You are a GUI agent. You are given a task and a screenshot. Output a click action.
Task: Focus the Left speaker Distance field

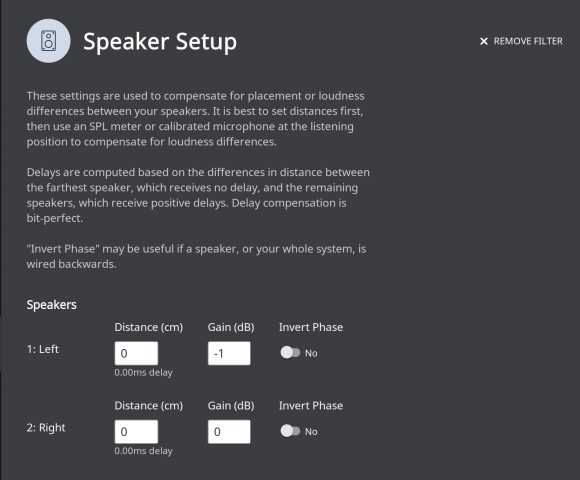click(x=136, y=353)
